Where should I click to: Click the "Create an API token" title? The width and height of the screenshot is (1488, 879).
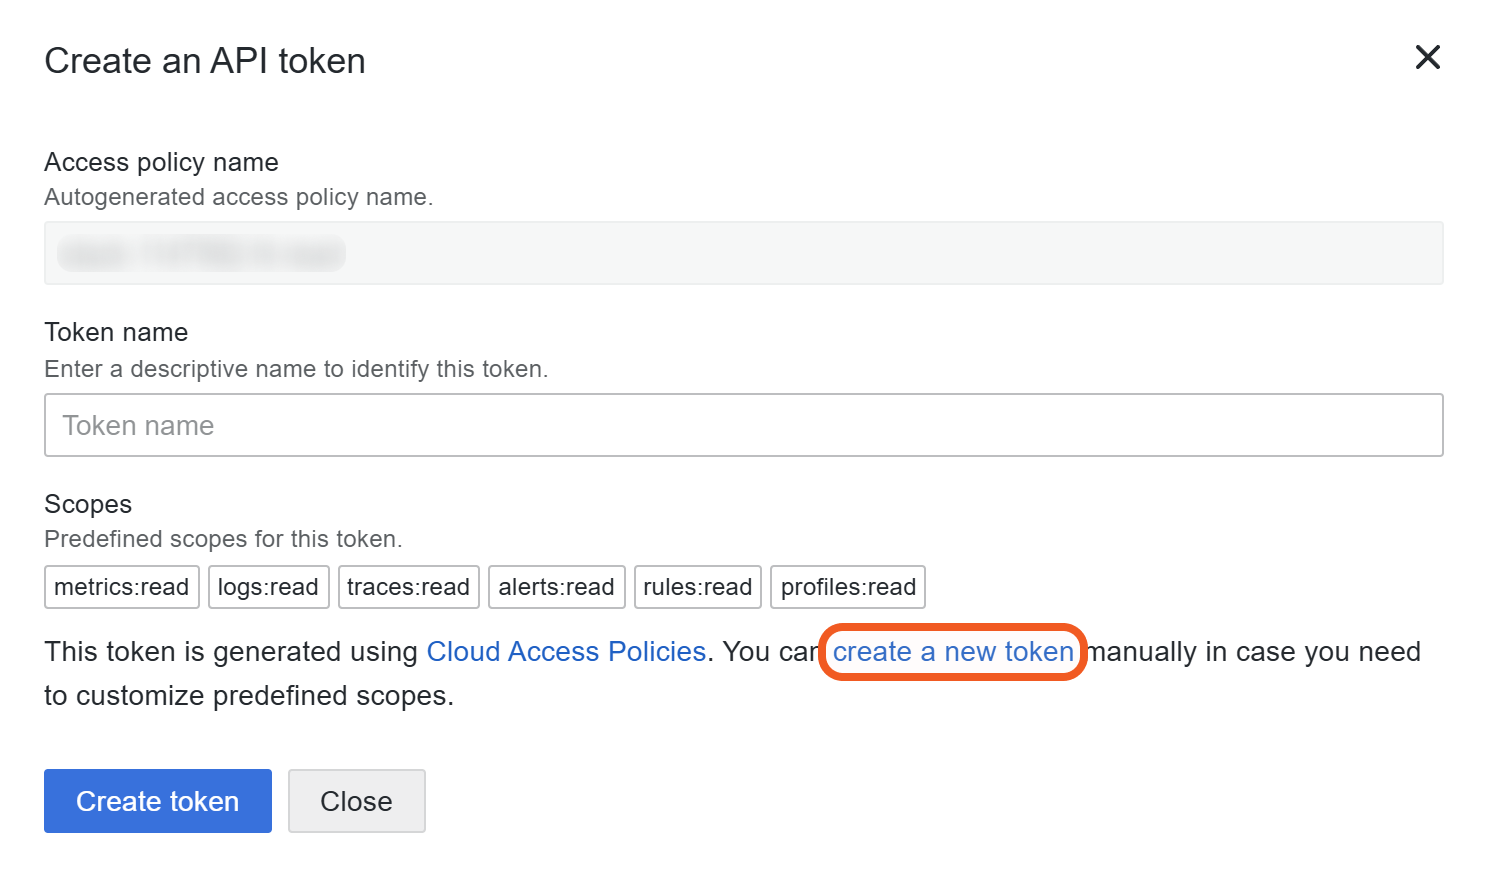pyautogui.click(x=205, y=61)
